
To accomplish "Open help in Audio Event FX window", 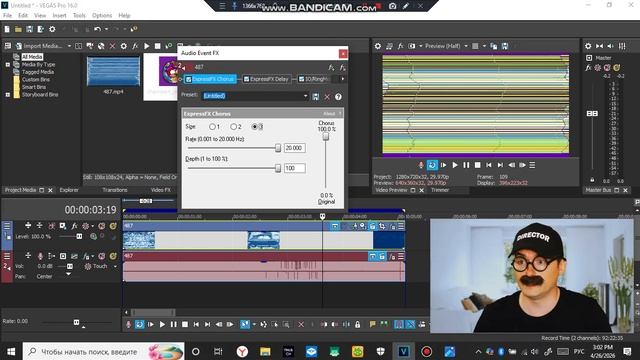I will point(338,97).
